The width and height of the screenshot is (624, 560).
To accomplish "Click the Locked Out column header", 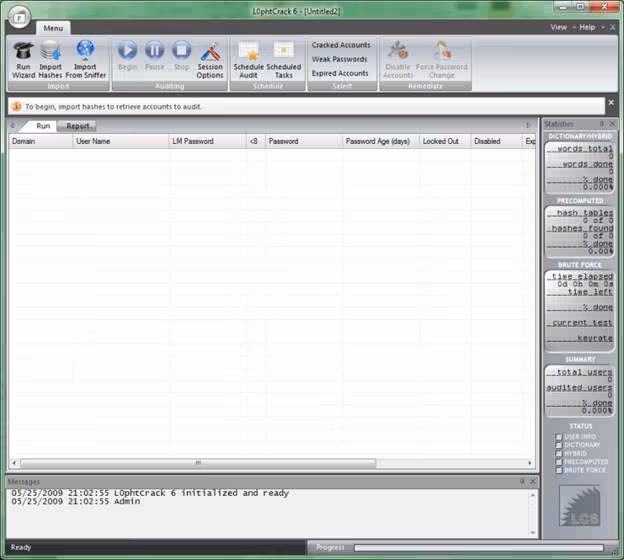I will click(x=445, y=141).
